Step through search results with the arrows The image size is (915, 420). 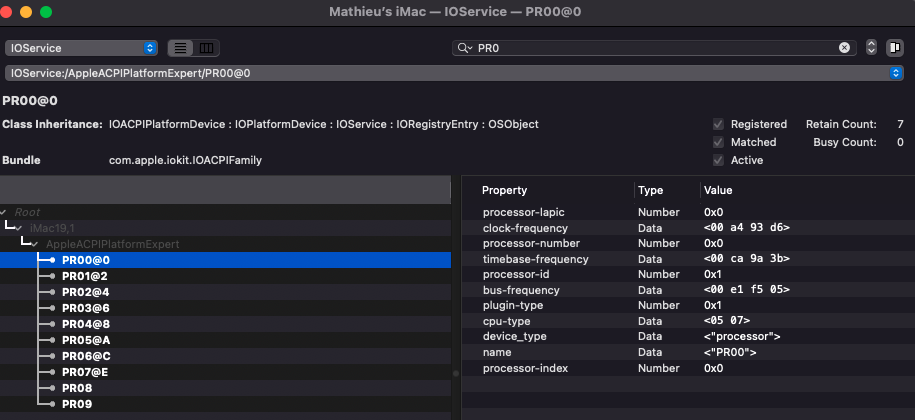871,48
